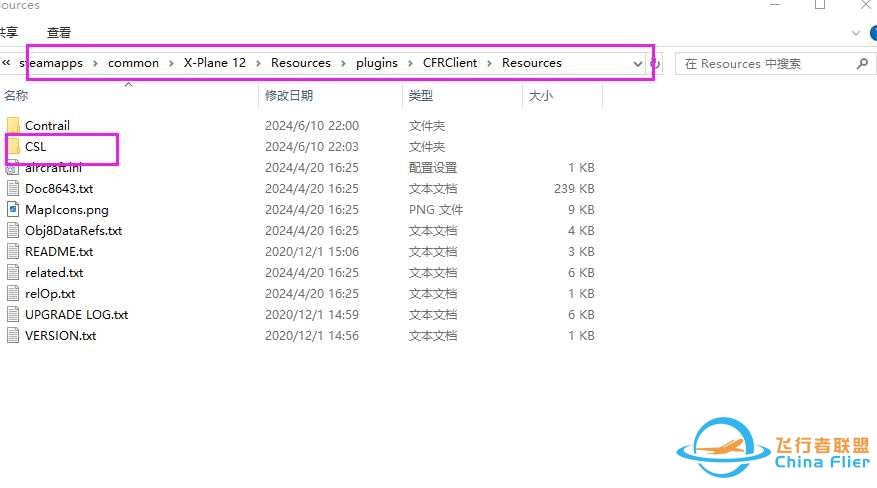The width and height of the screenshot is (877, 488).
Task: Open the Contrail folder icon
Action: [13, 125]
